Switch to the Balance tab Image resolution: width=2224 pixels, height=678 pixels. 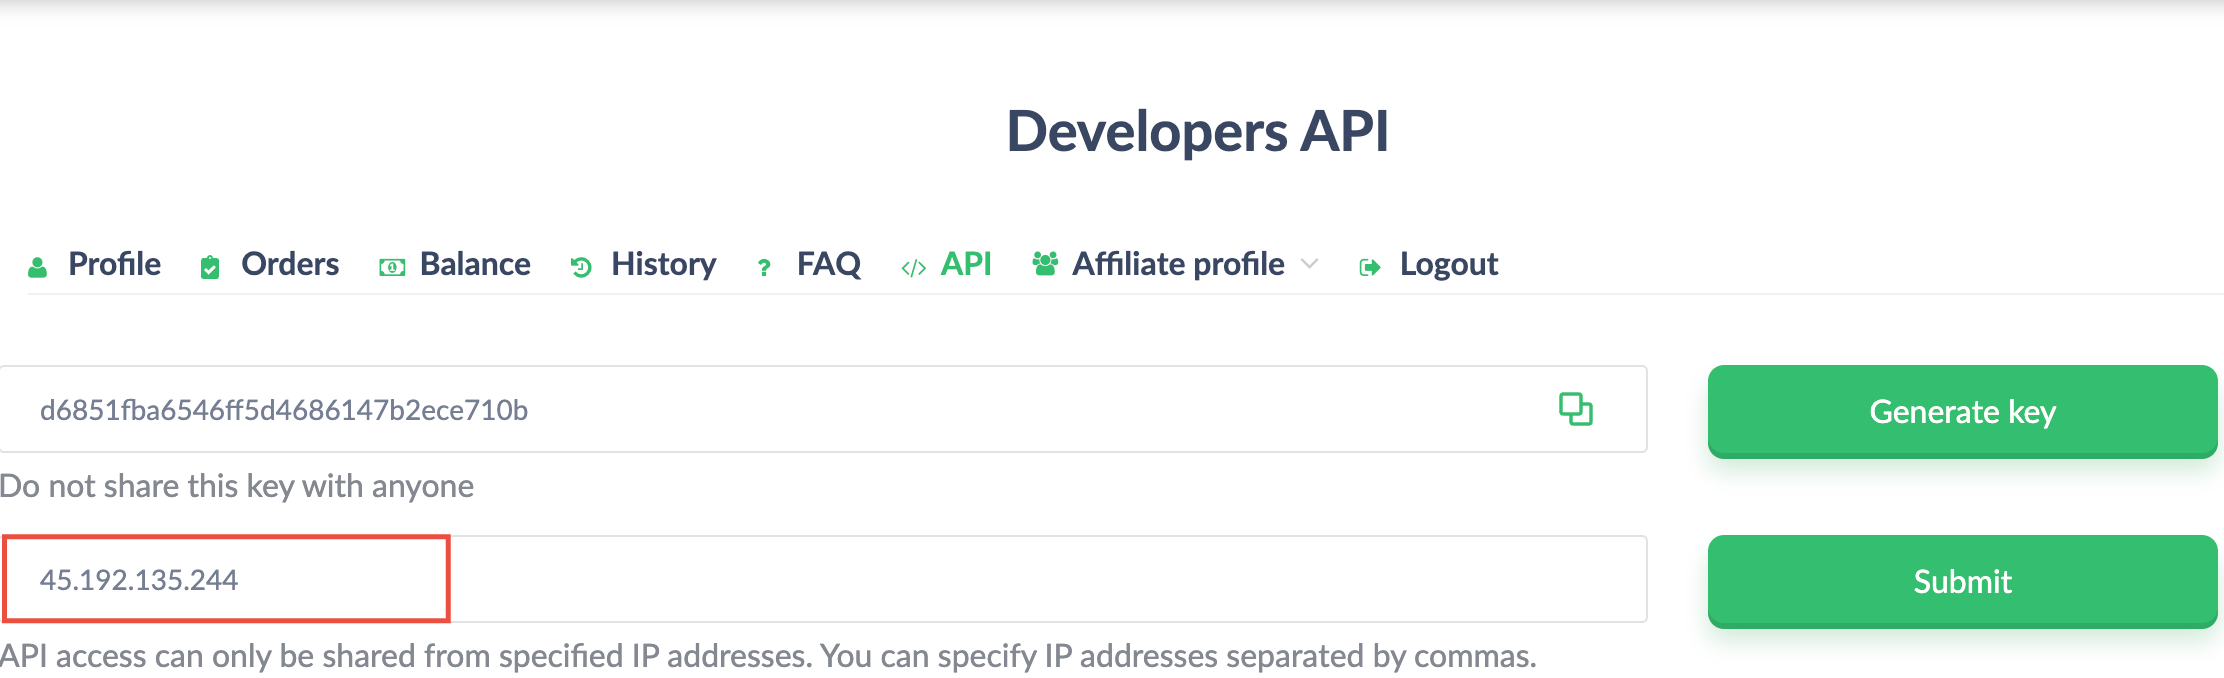click(x=475, y=264)
